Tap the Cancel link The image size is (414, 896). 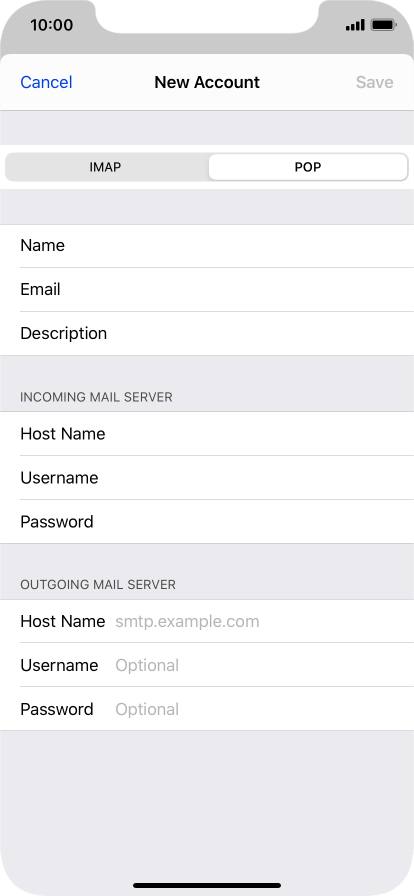tap(46, 82)
